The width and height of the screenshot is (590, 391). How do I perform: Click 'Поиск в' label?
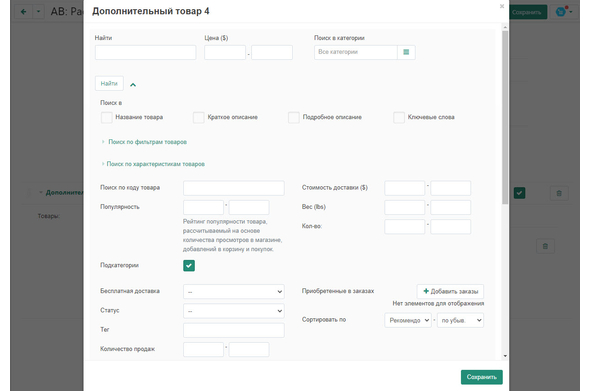[111, 103]
